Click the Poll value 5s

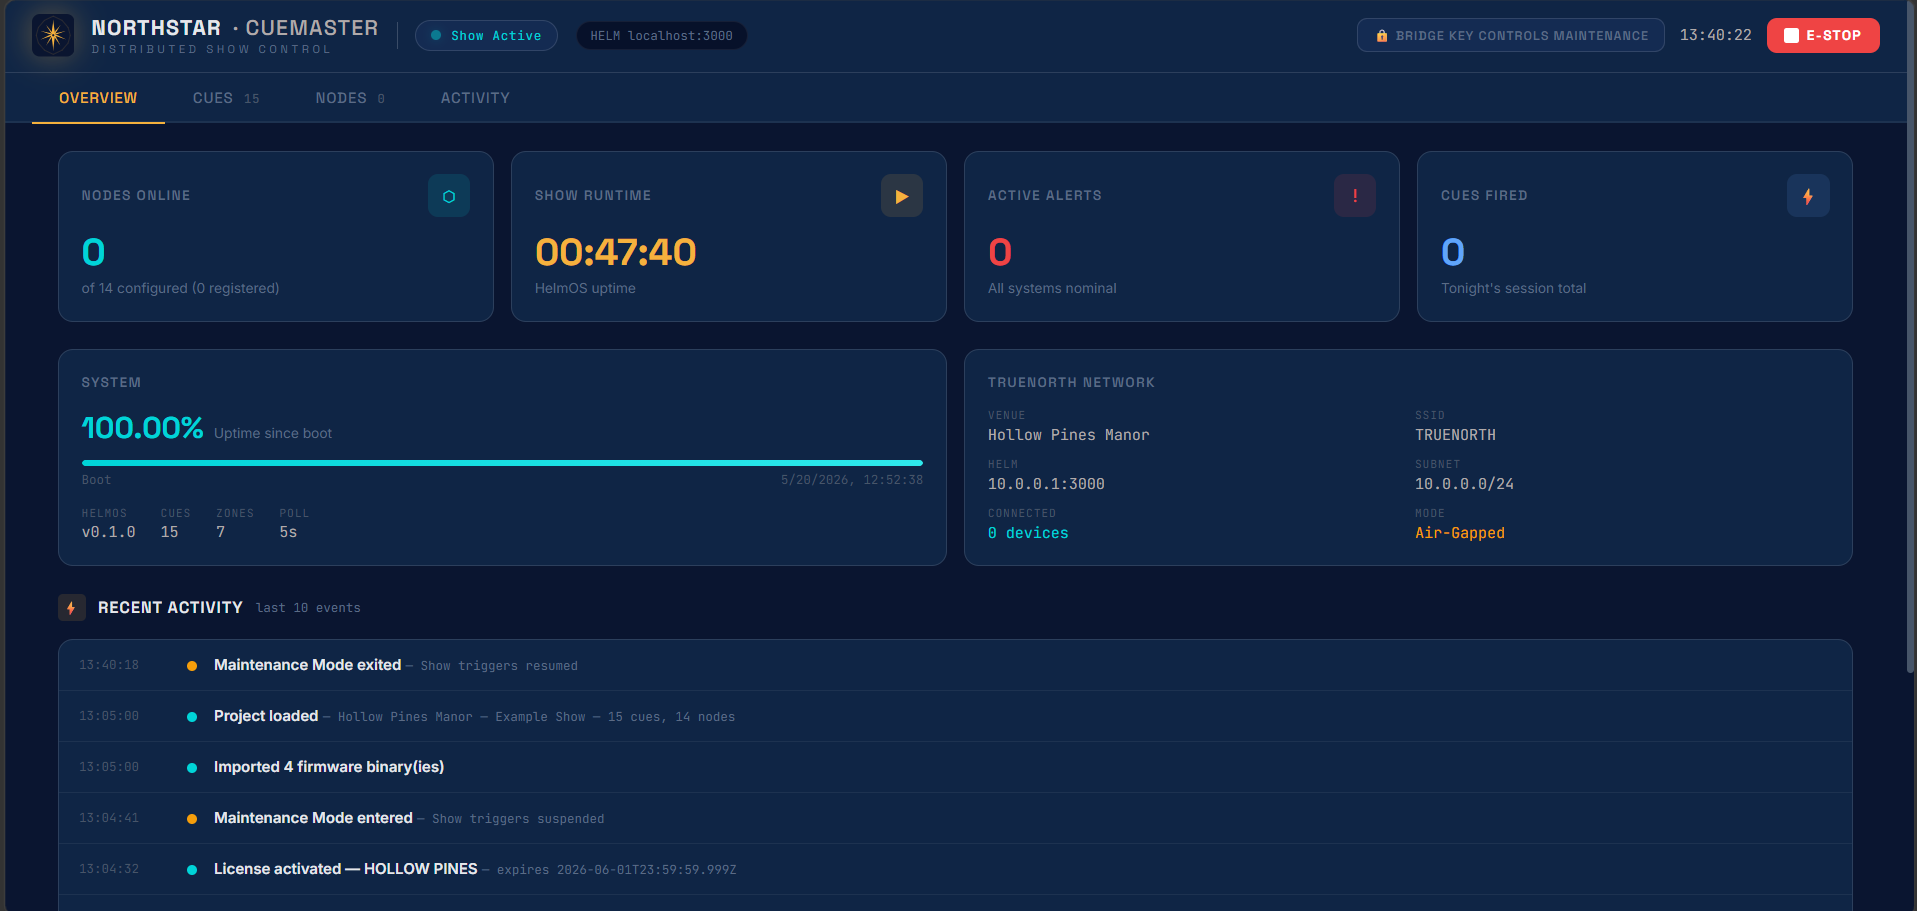pyautogui.click(x=288, y=532)
